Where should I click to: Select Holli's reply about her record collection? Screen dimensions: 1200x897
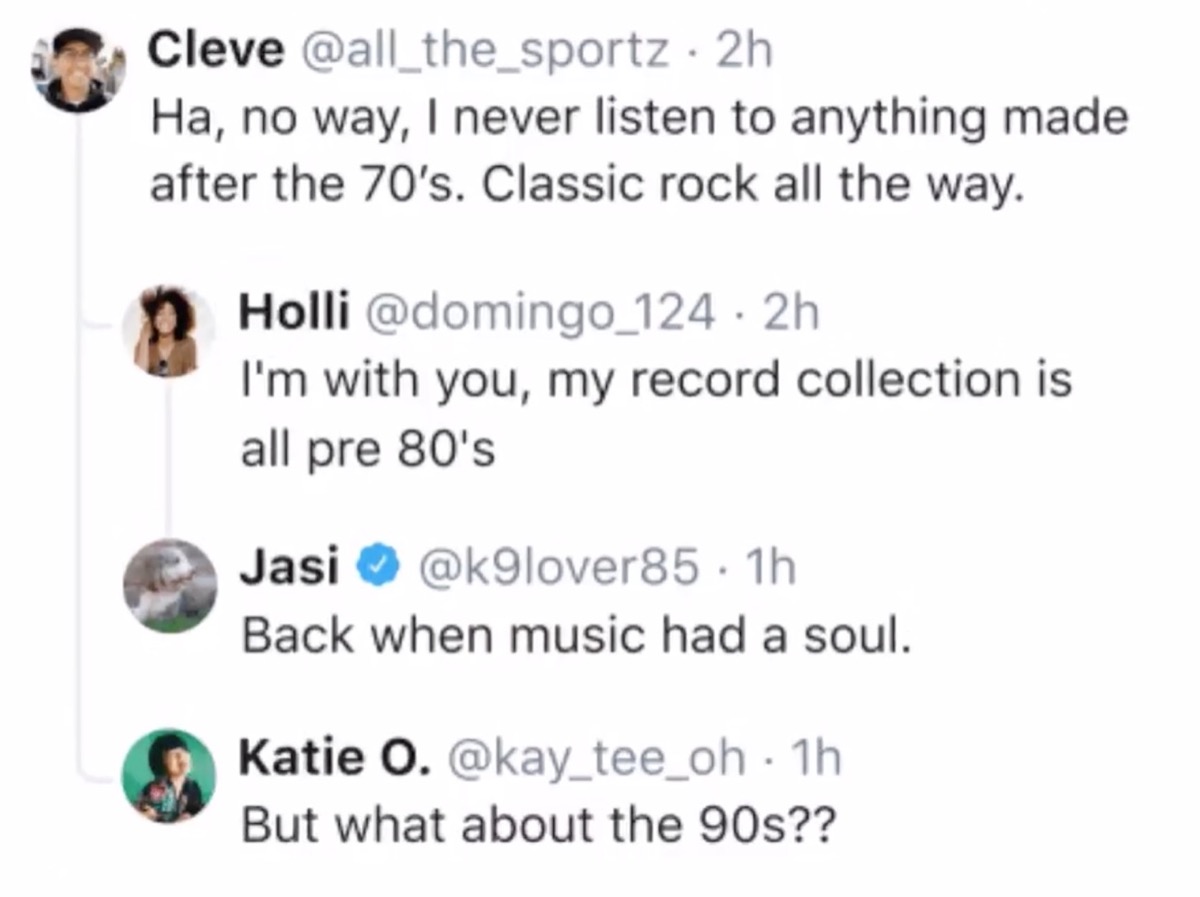tap(655, 414)
